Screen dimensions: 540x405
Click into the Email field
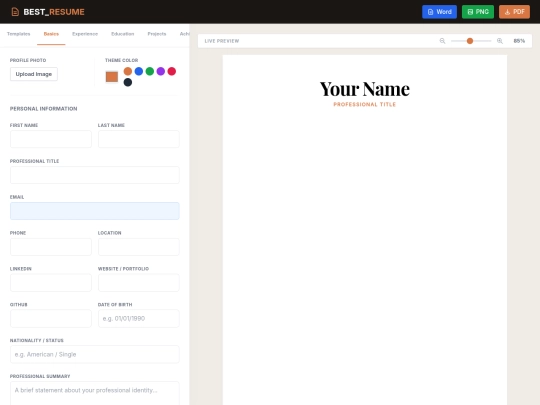click(x=95, y=211)
